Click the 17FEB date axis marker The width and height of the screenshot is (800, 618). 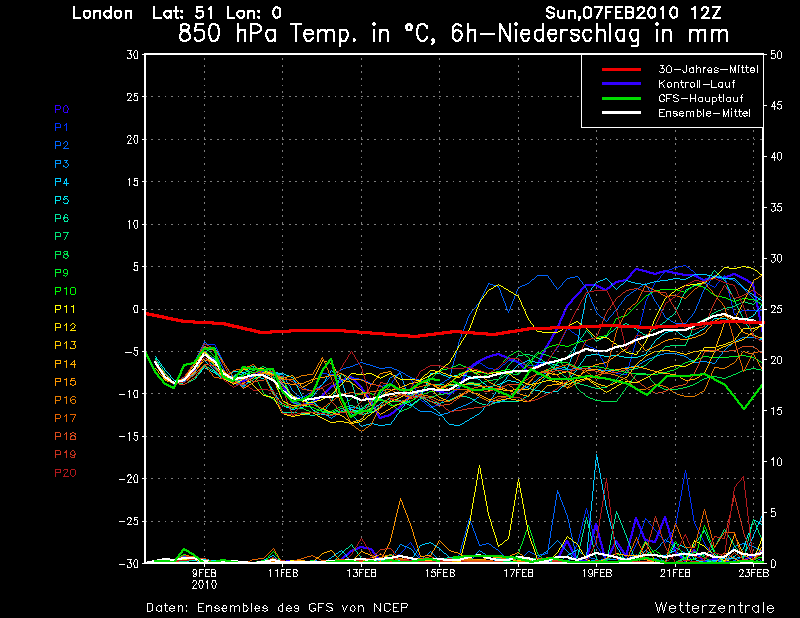518,573
